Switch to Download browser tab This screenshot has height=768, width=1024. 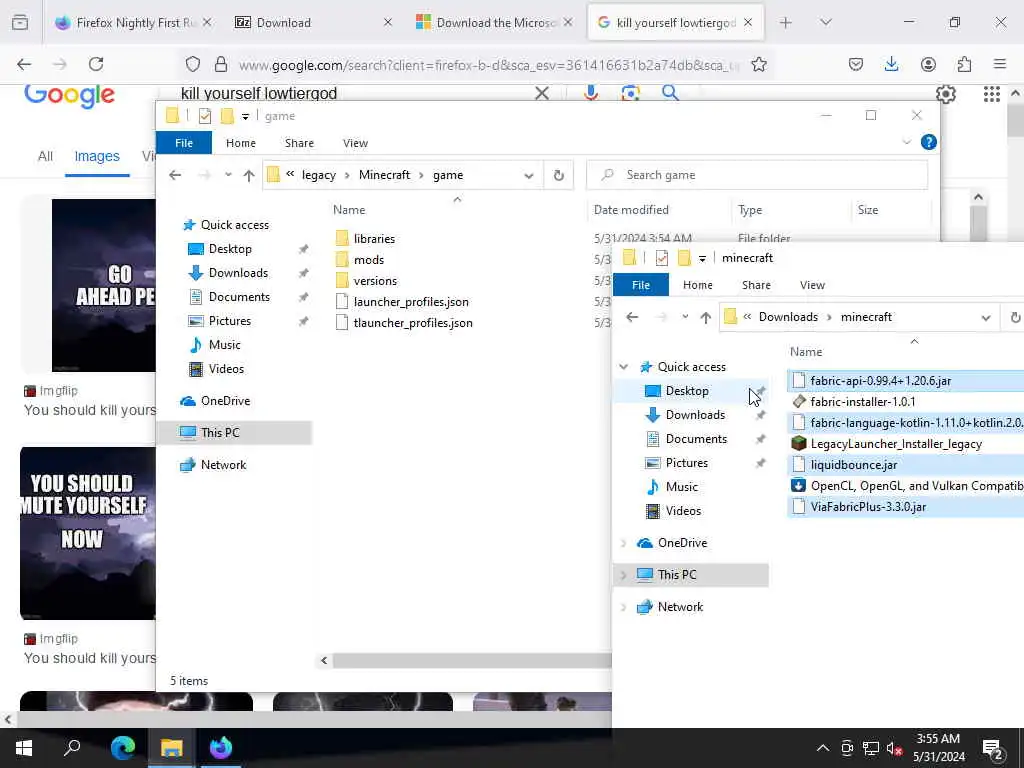pos(313,22)
